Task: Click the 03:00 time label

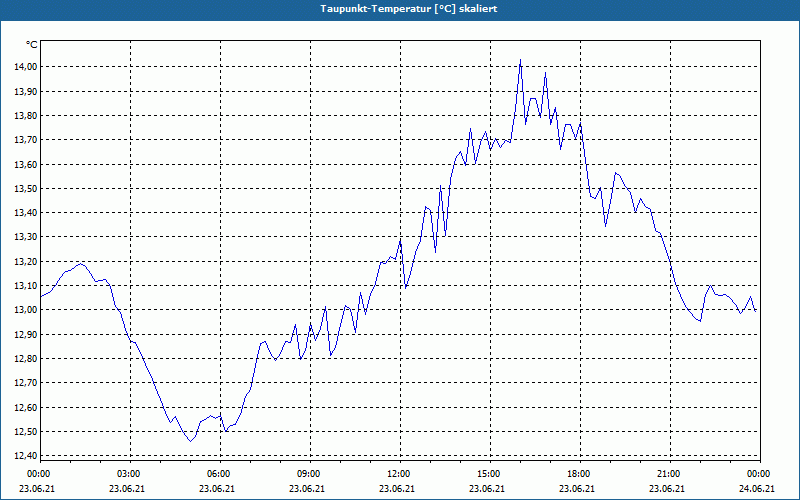Action: pos(128,474)
